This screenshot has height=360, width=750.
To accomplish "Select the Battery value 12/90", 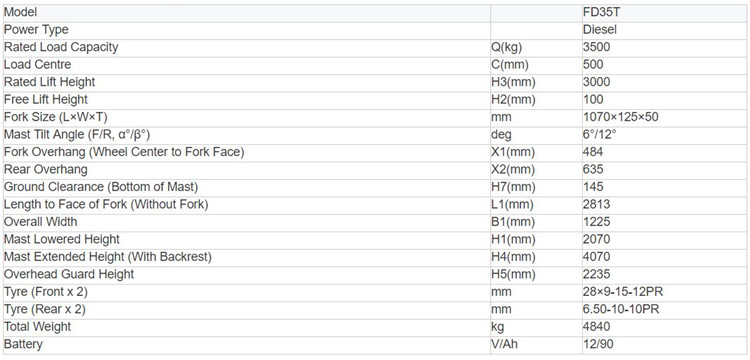I will pos(598,344).
